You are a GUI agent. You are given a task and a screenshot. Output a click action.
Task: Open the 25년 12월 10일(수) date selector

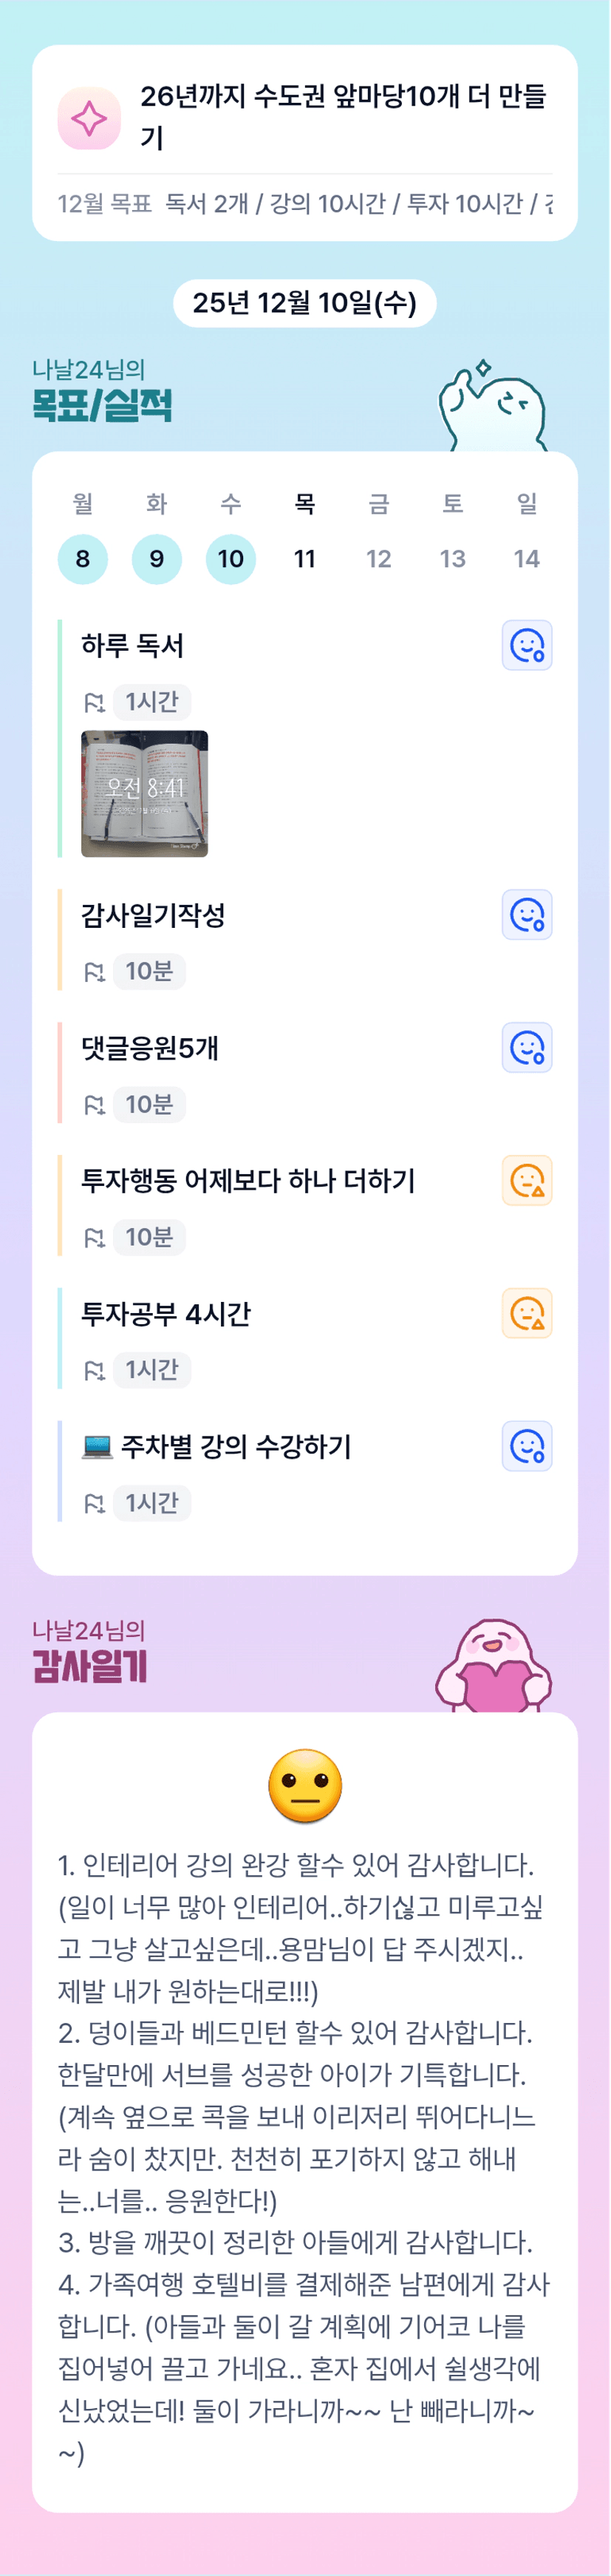pos(305,303)
